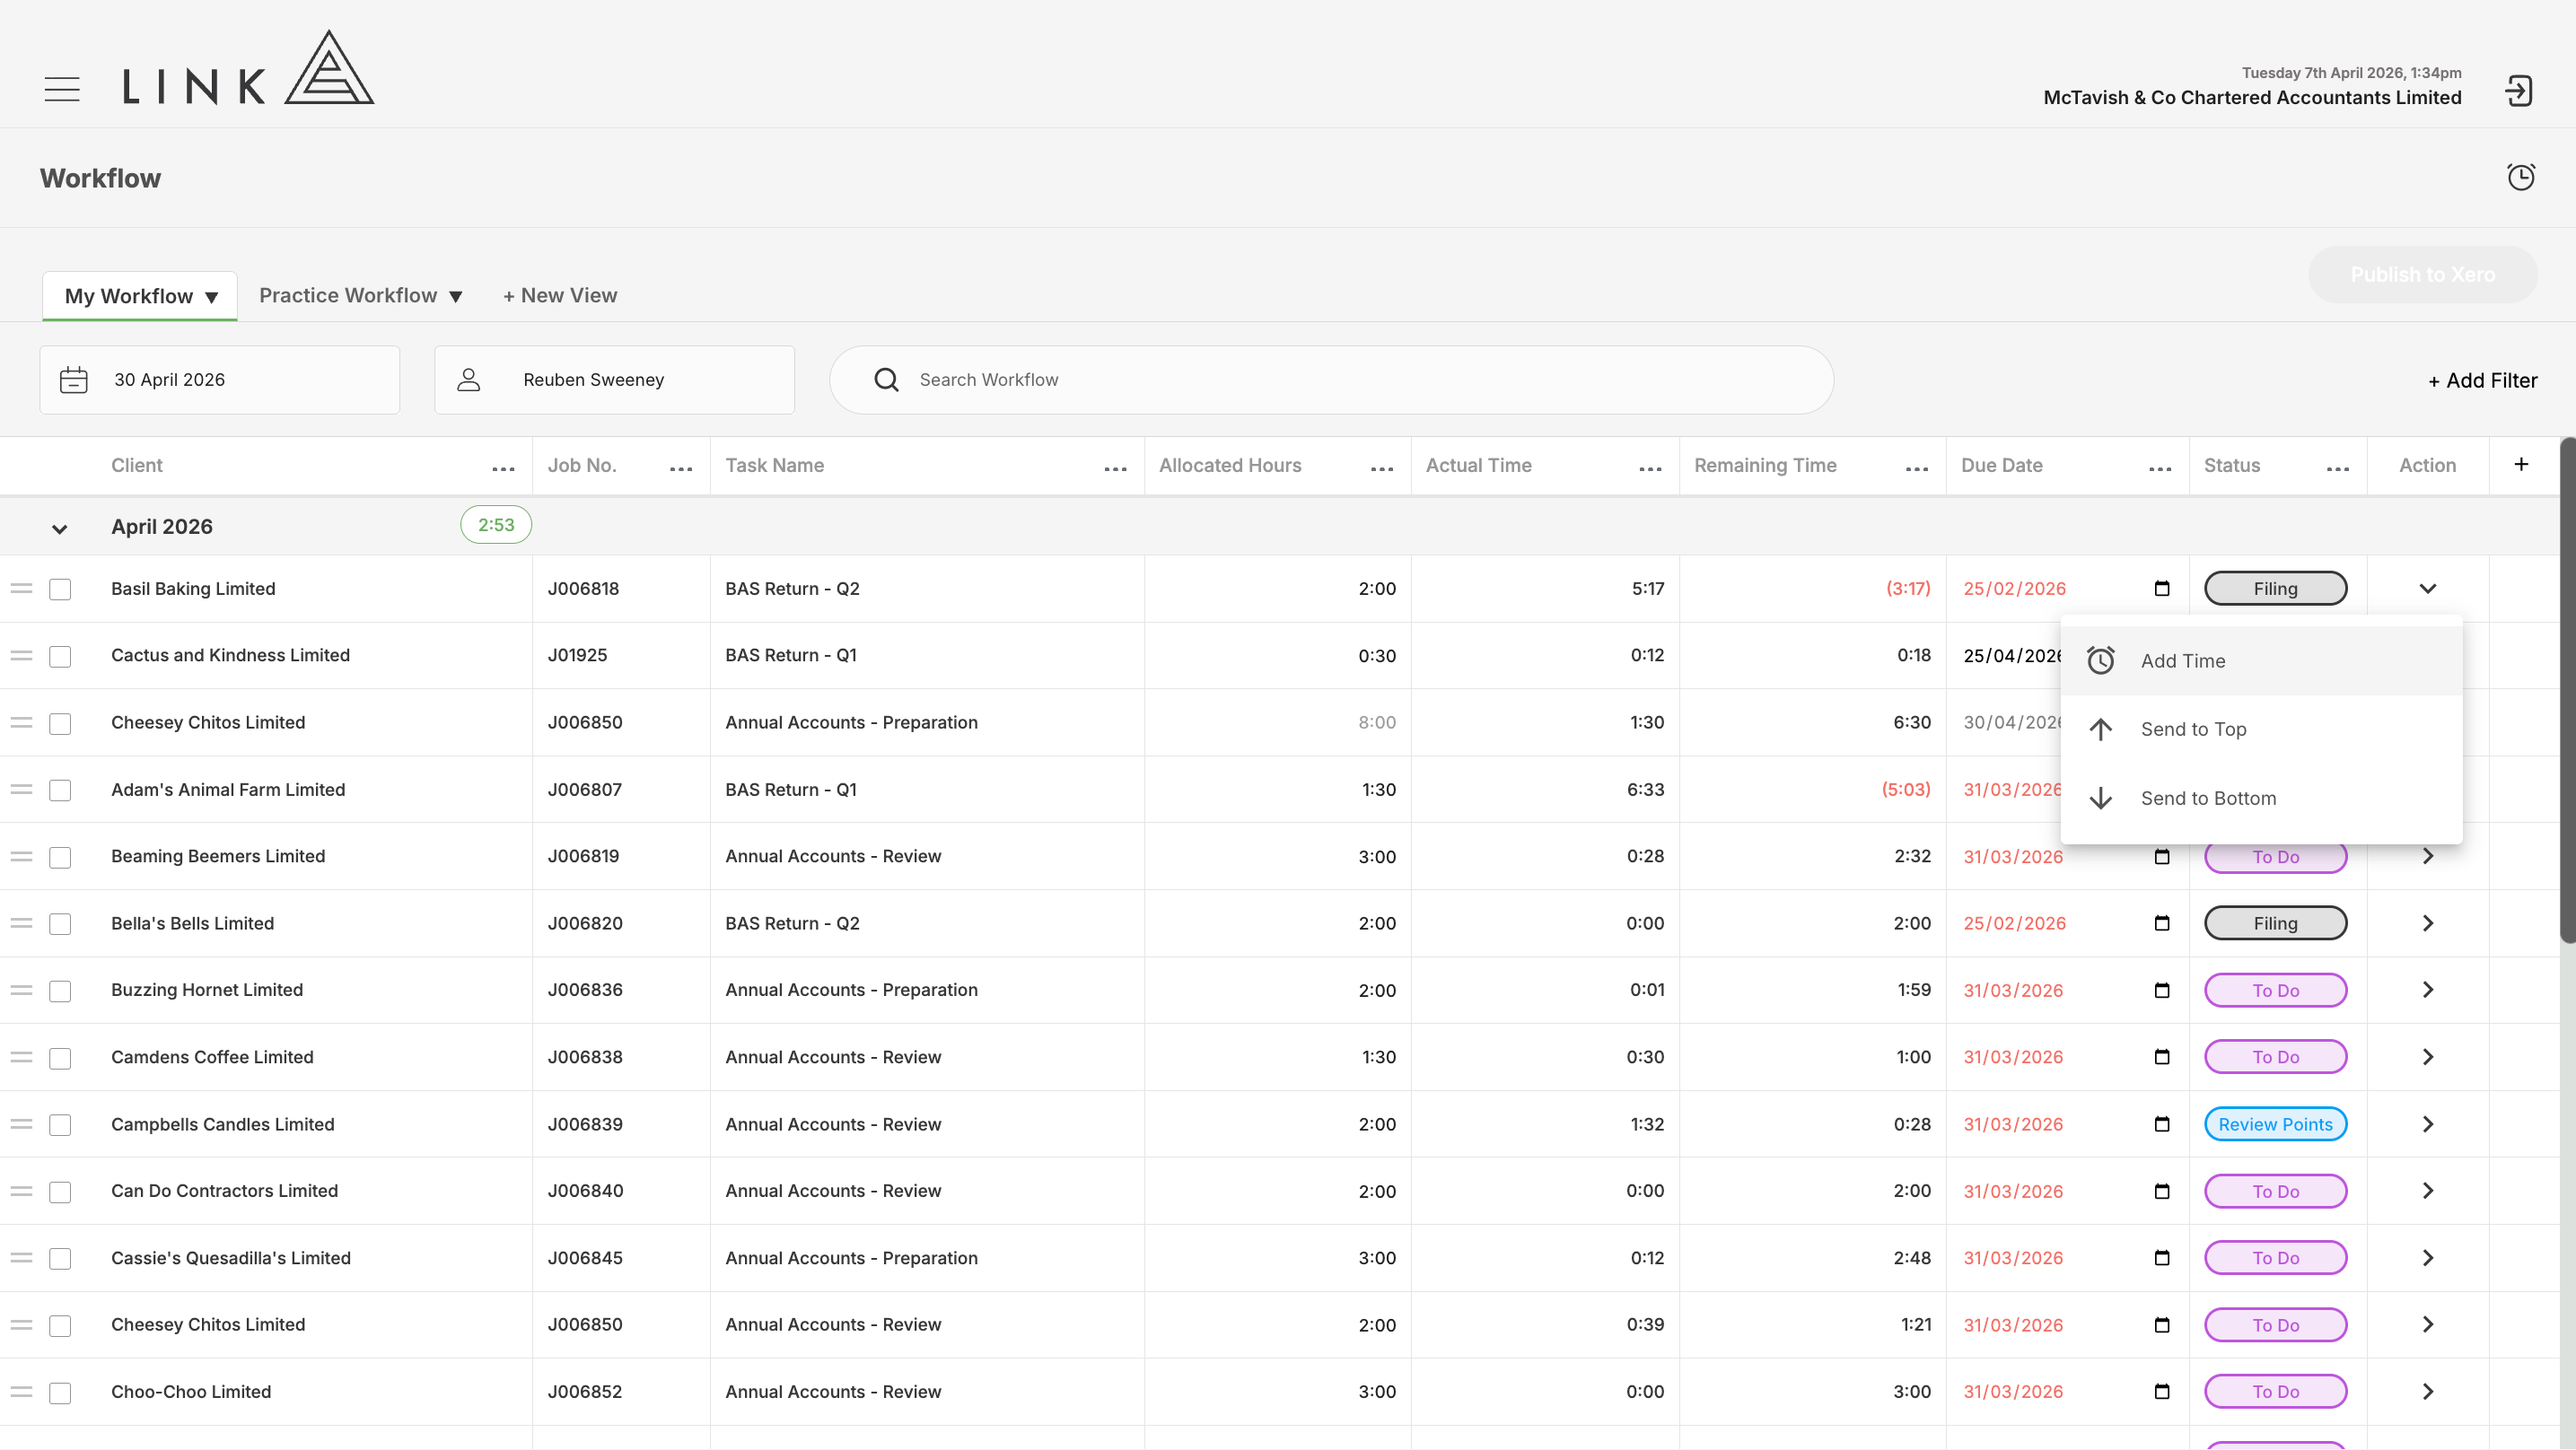Choose Send to Top from action menu
Screen dimensions: 2576x1450
point(2261,729)
